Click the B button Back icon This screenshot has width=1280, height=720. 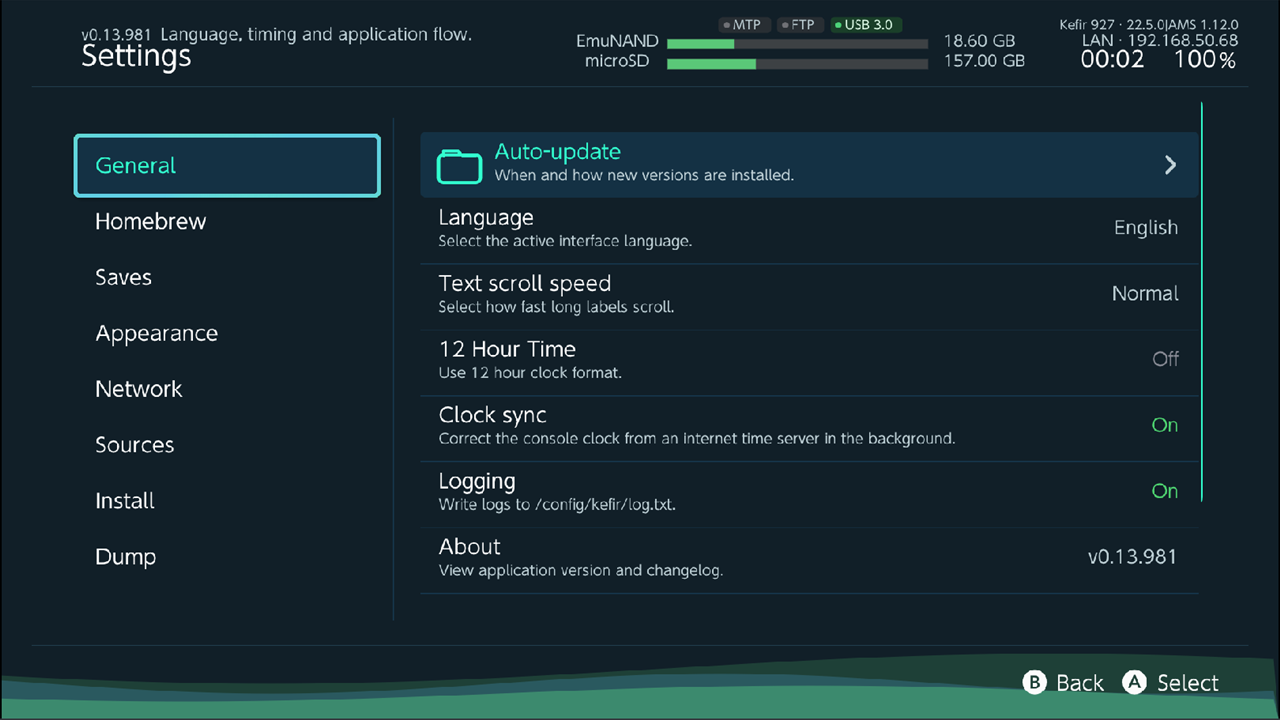[1034, 682]
